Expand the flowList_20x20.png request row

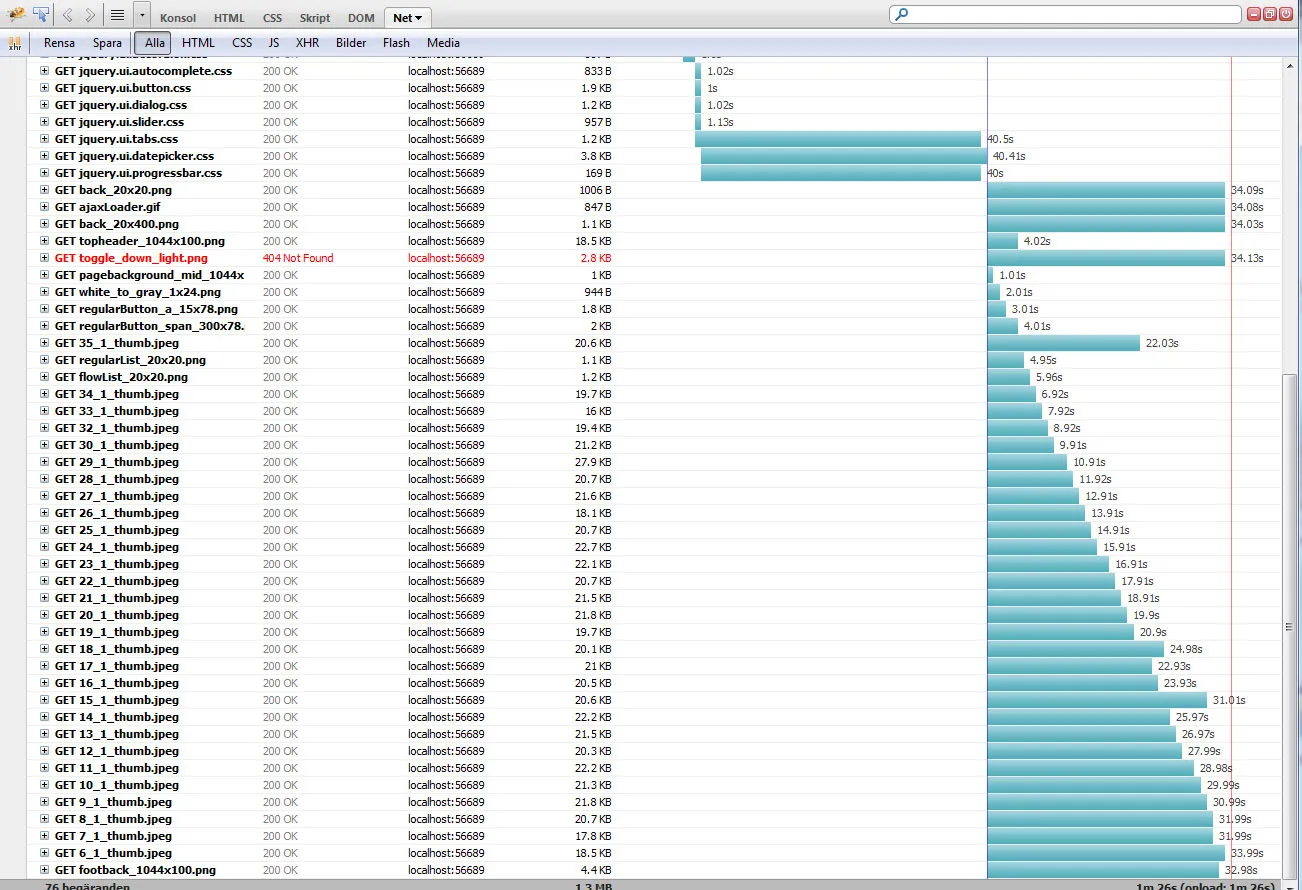(44, 377)
